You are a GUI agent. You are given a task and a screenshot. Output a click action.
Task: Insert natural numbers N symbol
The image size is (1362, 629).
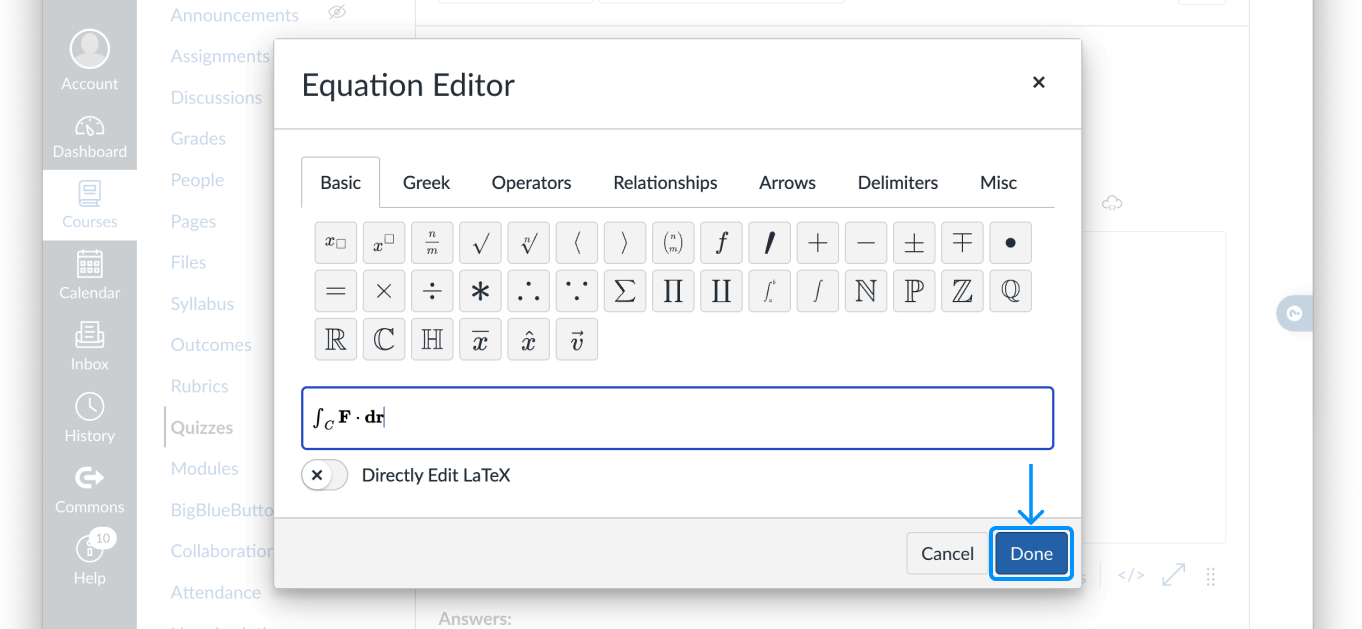[x=866, y=291]
